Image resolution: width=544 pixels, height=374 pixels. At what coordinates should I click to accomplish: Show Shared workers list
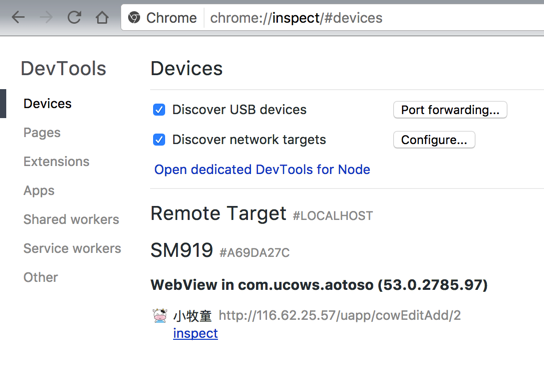point(71,219)
